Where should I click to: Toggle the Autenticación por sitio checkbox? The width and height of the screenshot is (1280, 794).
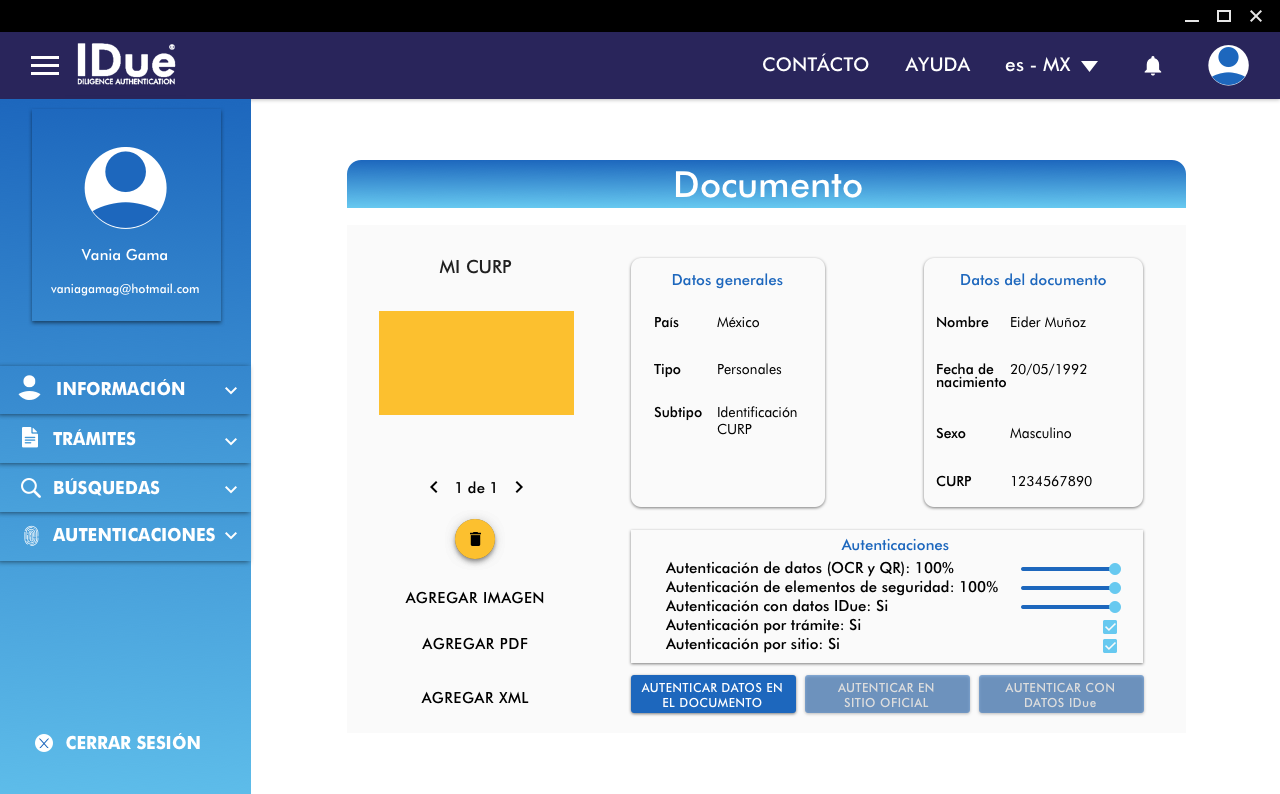click(1109, 646)
